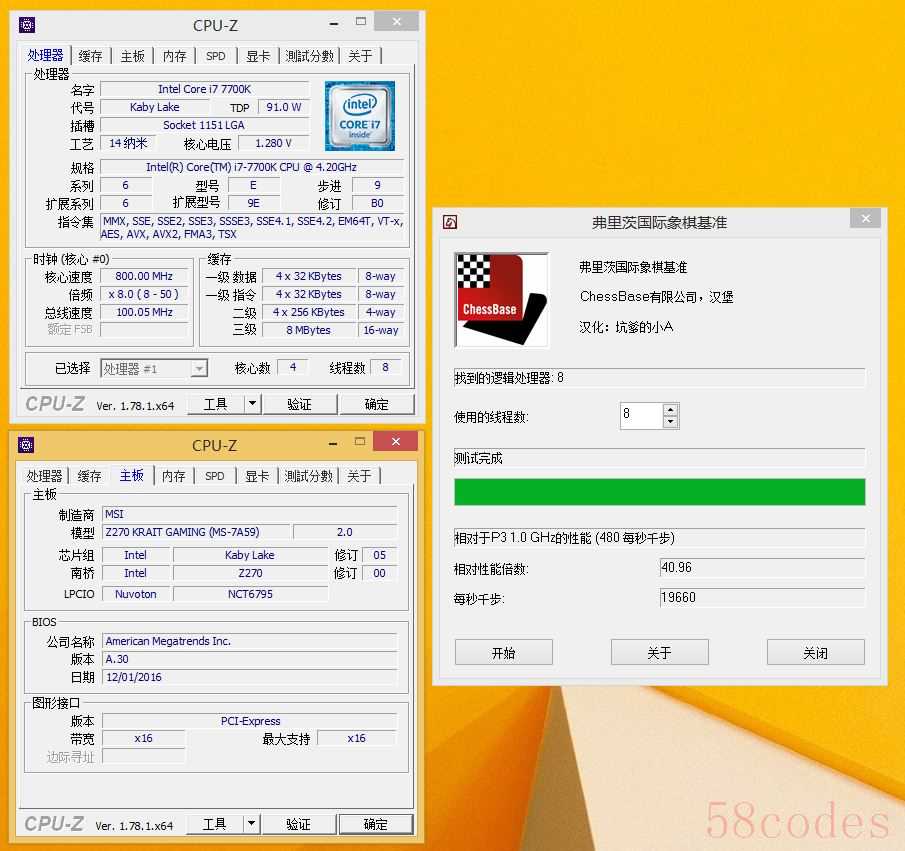The height and width of the screenshot is (851, 905).
Task: Open SPD tab in top CPU-Z window
Action: (216, 56)
